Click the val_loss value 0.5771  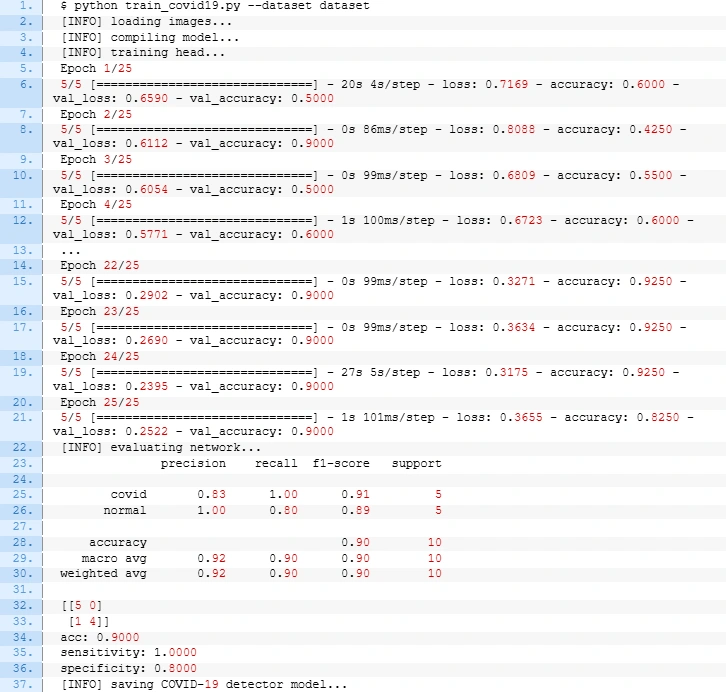pos(146,234)
